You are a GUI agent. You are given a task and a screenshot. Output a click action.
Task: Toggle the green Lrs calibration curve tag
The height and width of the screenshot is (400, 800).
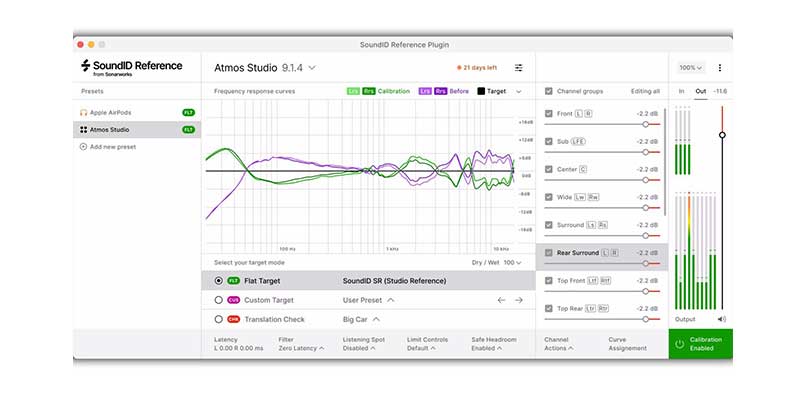pos(353,91)
